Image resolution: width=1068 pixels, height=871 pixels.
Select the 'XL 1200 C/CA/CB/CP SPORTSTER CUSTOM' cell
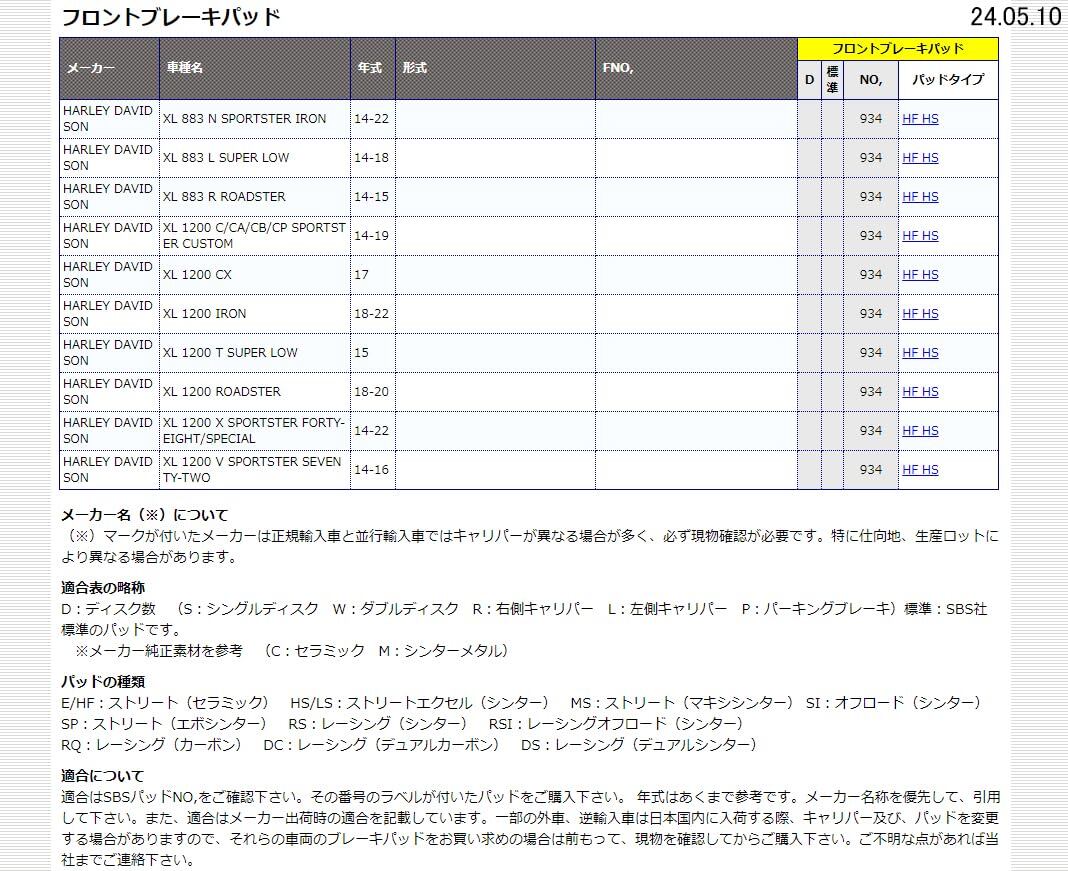tap(255, 236)
